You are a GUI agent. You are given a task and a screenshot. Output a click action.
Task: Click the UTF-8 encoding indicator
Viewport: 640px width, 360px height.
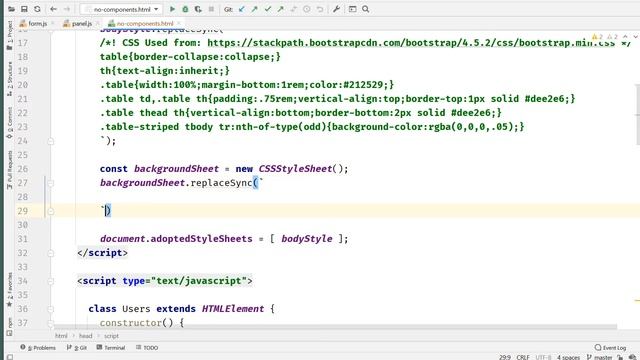click(543, 357)
